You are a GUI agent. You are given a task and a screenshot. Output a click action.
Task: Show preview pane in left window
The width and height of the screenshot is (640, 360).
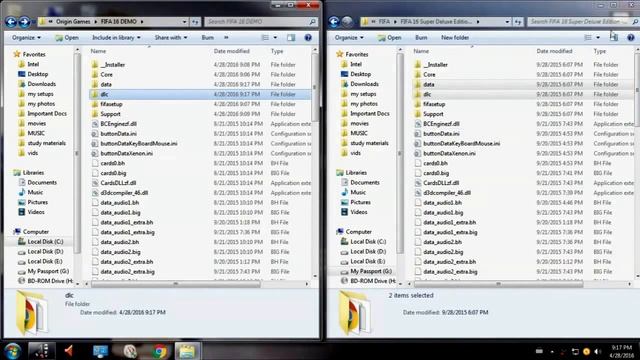click(x=291, y=38)
